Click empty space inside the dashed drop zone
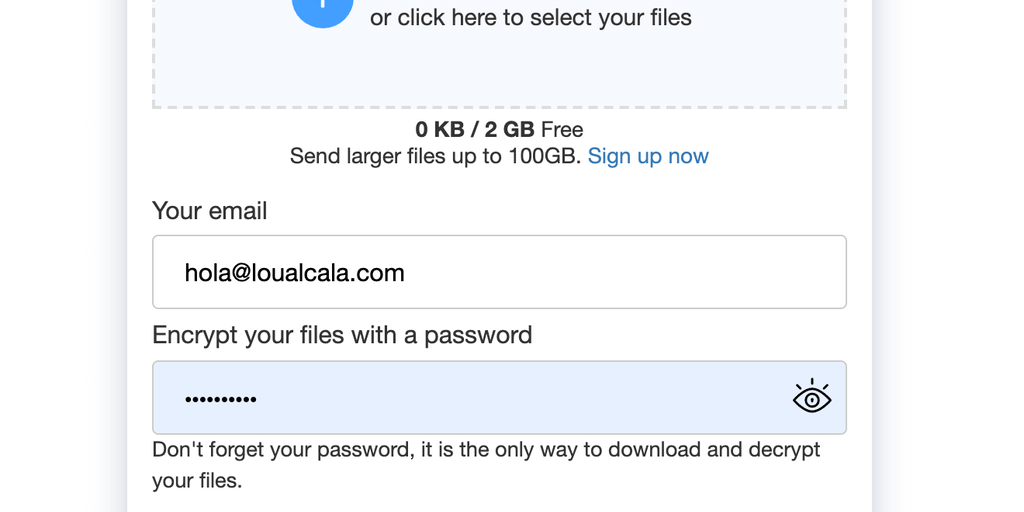The height and width of the screenshot is (512, 1024). click(x=500, y=70)
